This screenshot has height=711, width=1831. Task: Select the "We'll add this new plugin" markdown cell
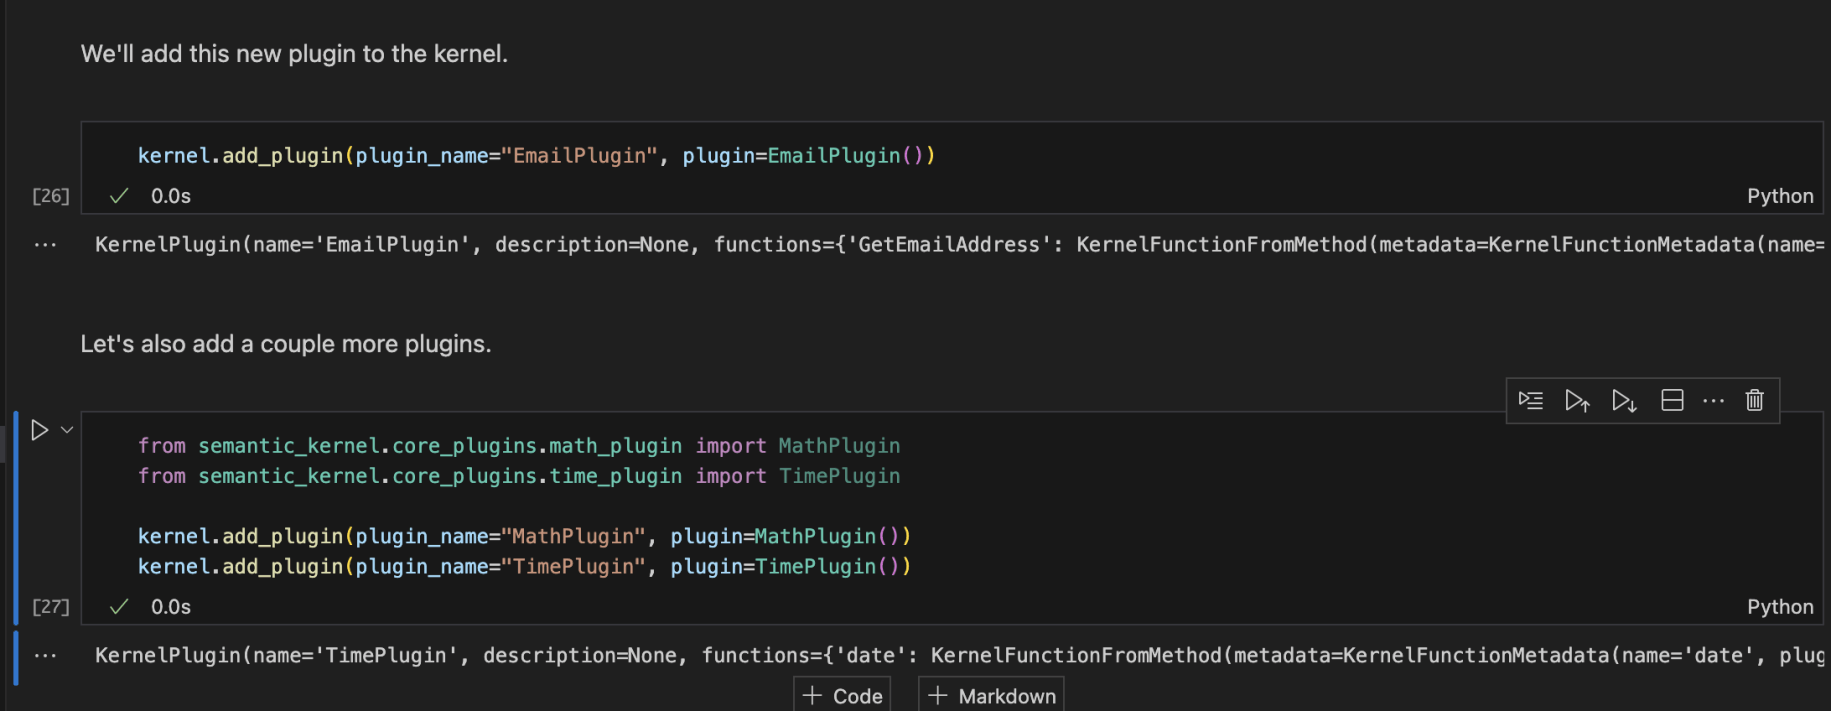click(x=294, y=54)
